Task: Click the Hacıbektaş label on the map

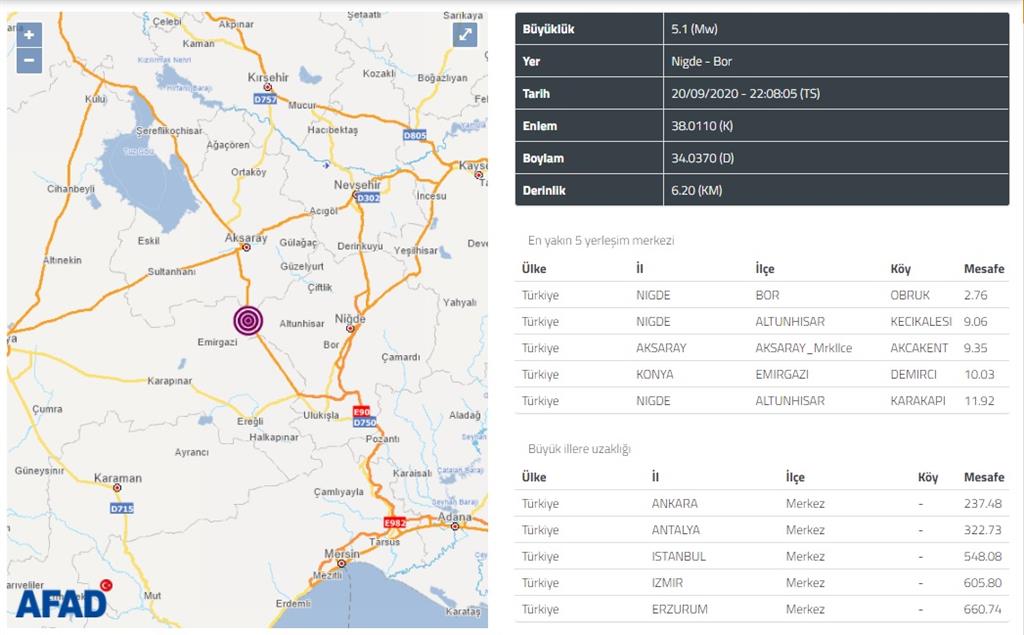Action: 332,130
